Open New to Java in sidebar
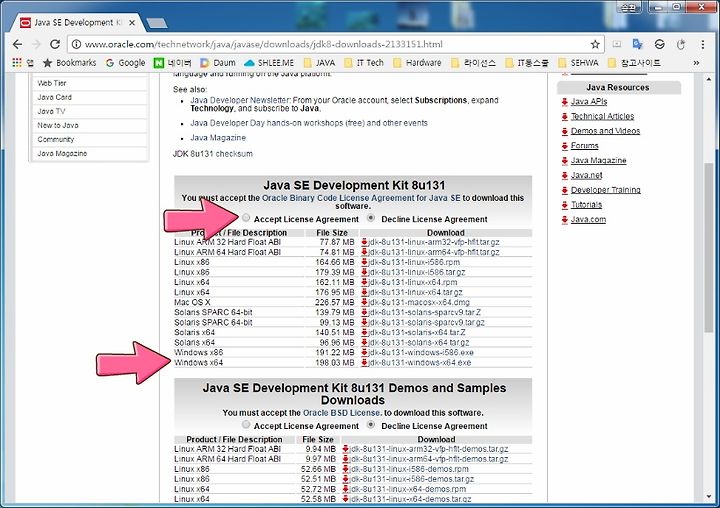720x508 pixels. click(x=58, y=125)
